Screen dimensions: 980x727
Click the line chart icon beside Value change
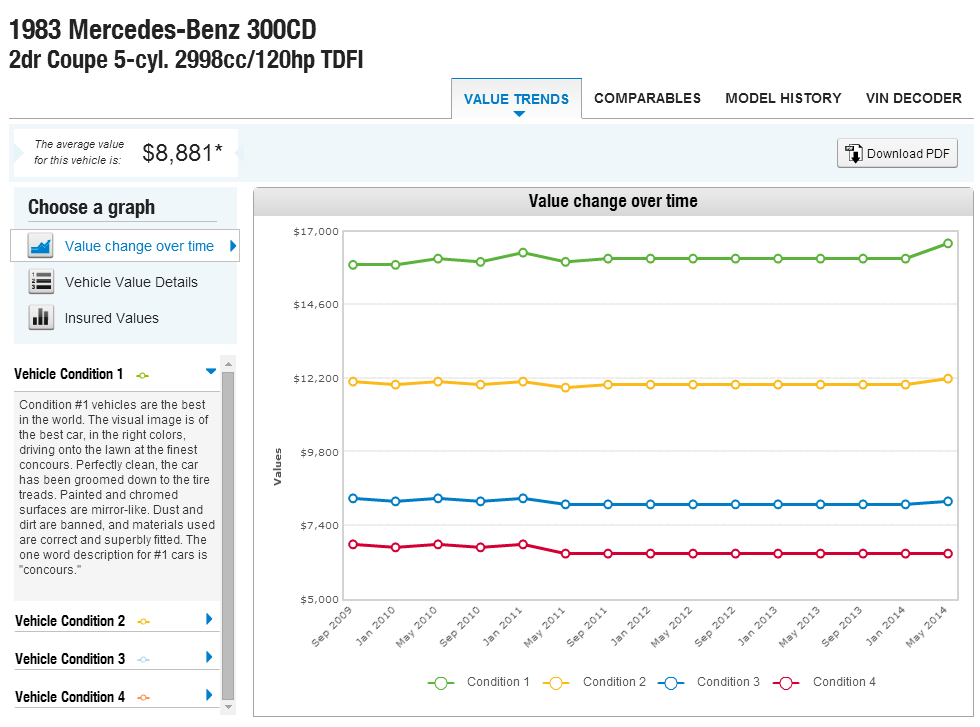pyautogui.click(x=40, y=246)
